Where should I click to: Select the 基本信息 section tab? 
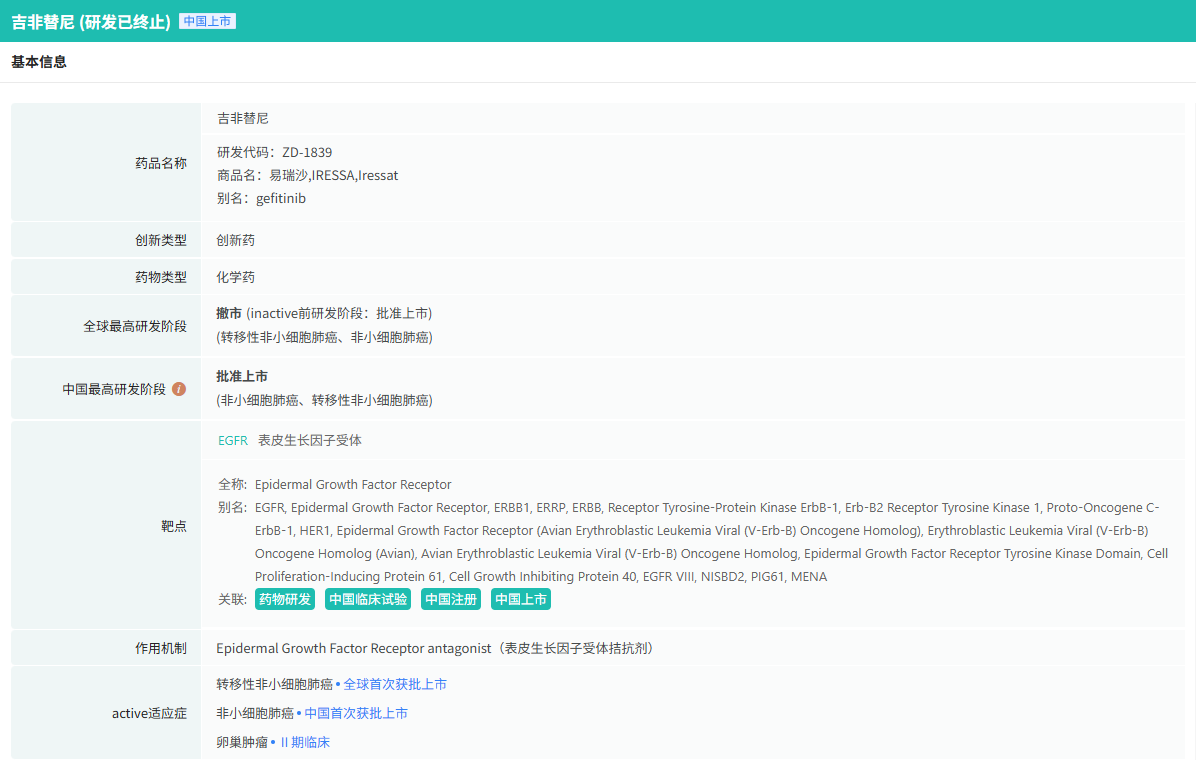pos(39,62)
